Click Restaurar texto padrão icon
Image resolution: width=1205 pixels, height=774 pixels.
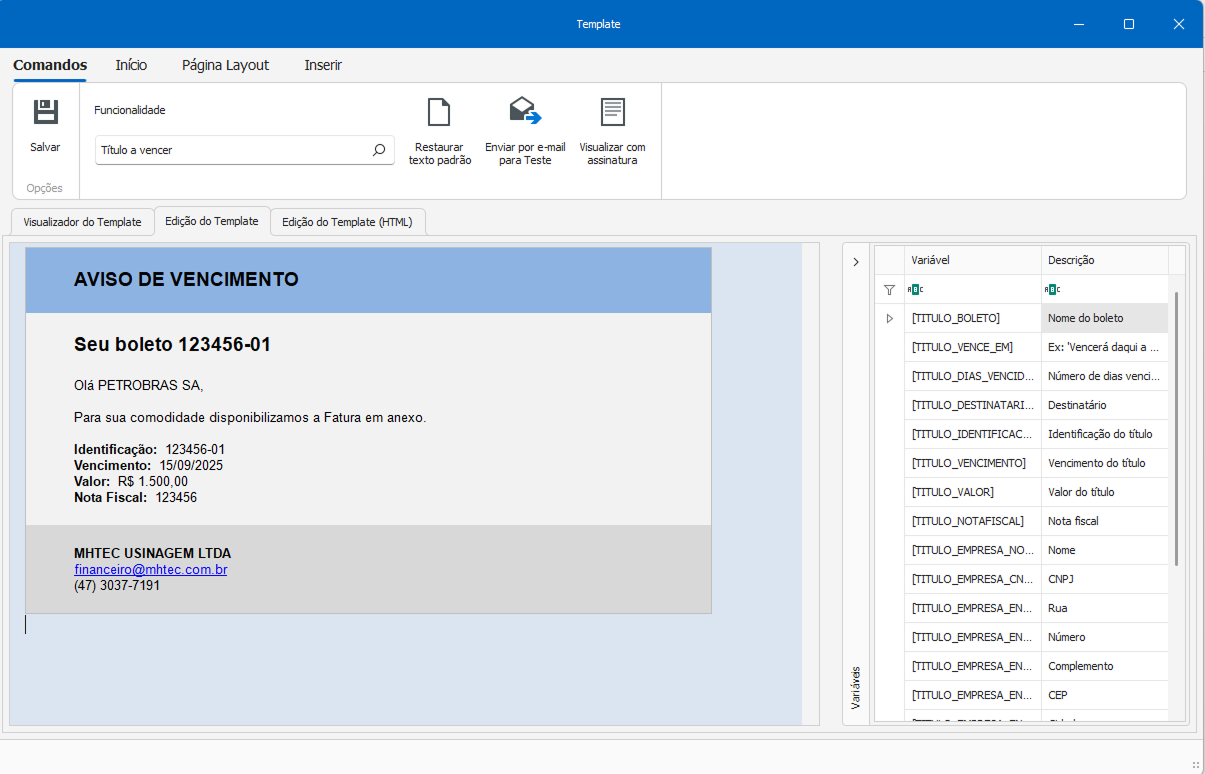point(439,112)
